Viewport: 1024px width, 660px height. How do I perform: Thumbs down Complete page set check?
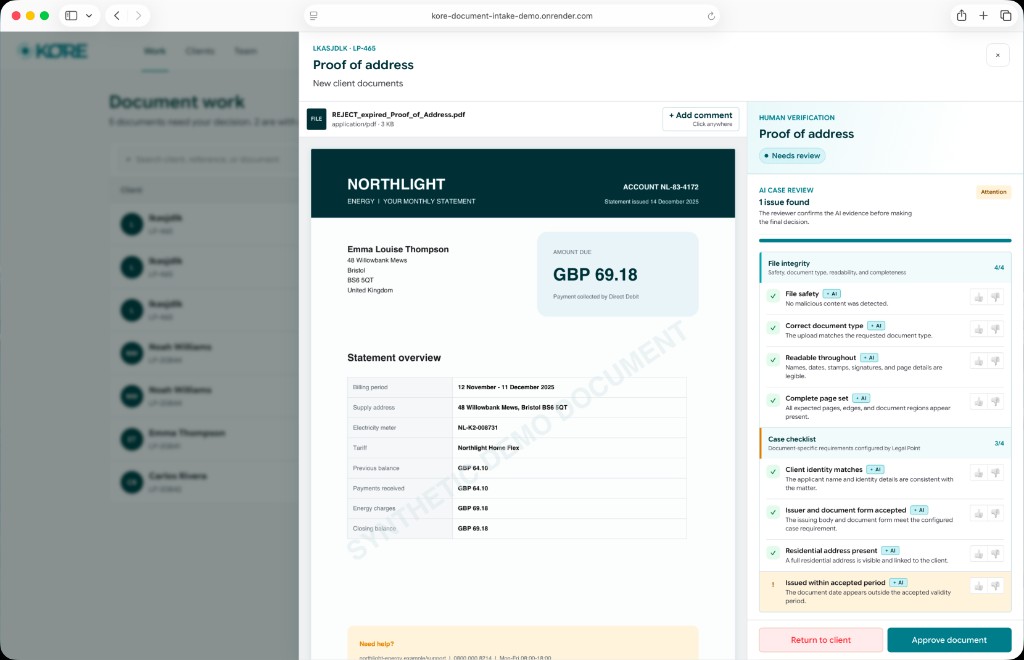point(995,402)
